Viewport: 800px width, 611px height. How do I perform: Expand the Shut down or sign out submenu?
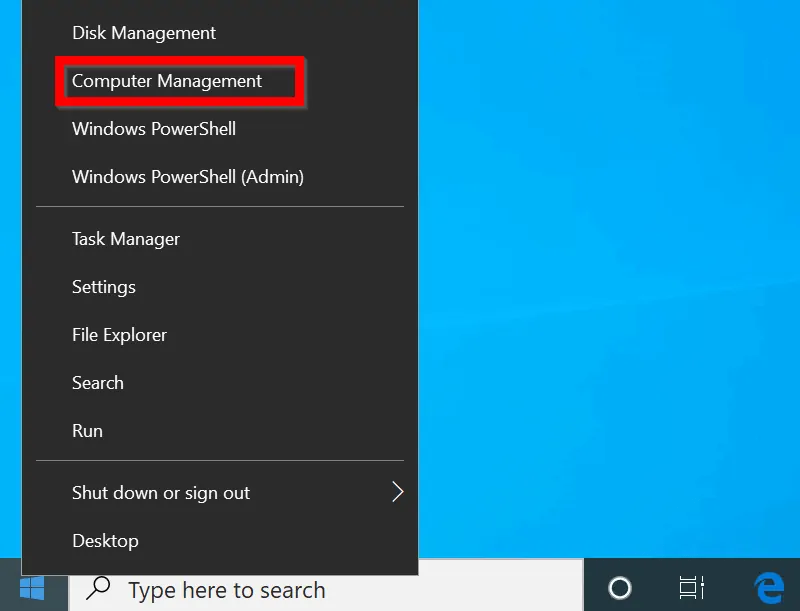click(160, 492)
